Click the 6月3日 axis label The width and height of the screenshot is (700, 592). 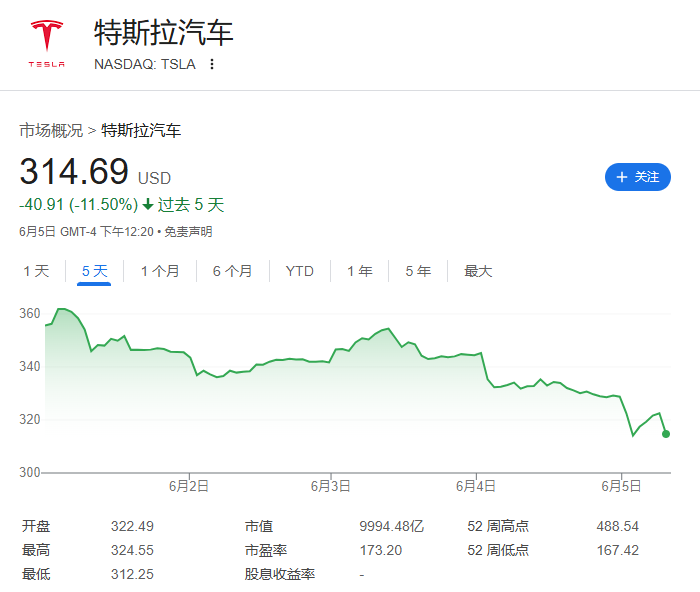(330, 486)
